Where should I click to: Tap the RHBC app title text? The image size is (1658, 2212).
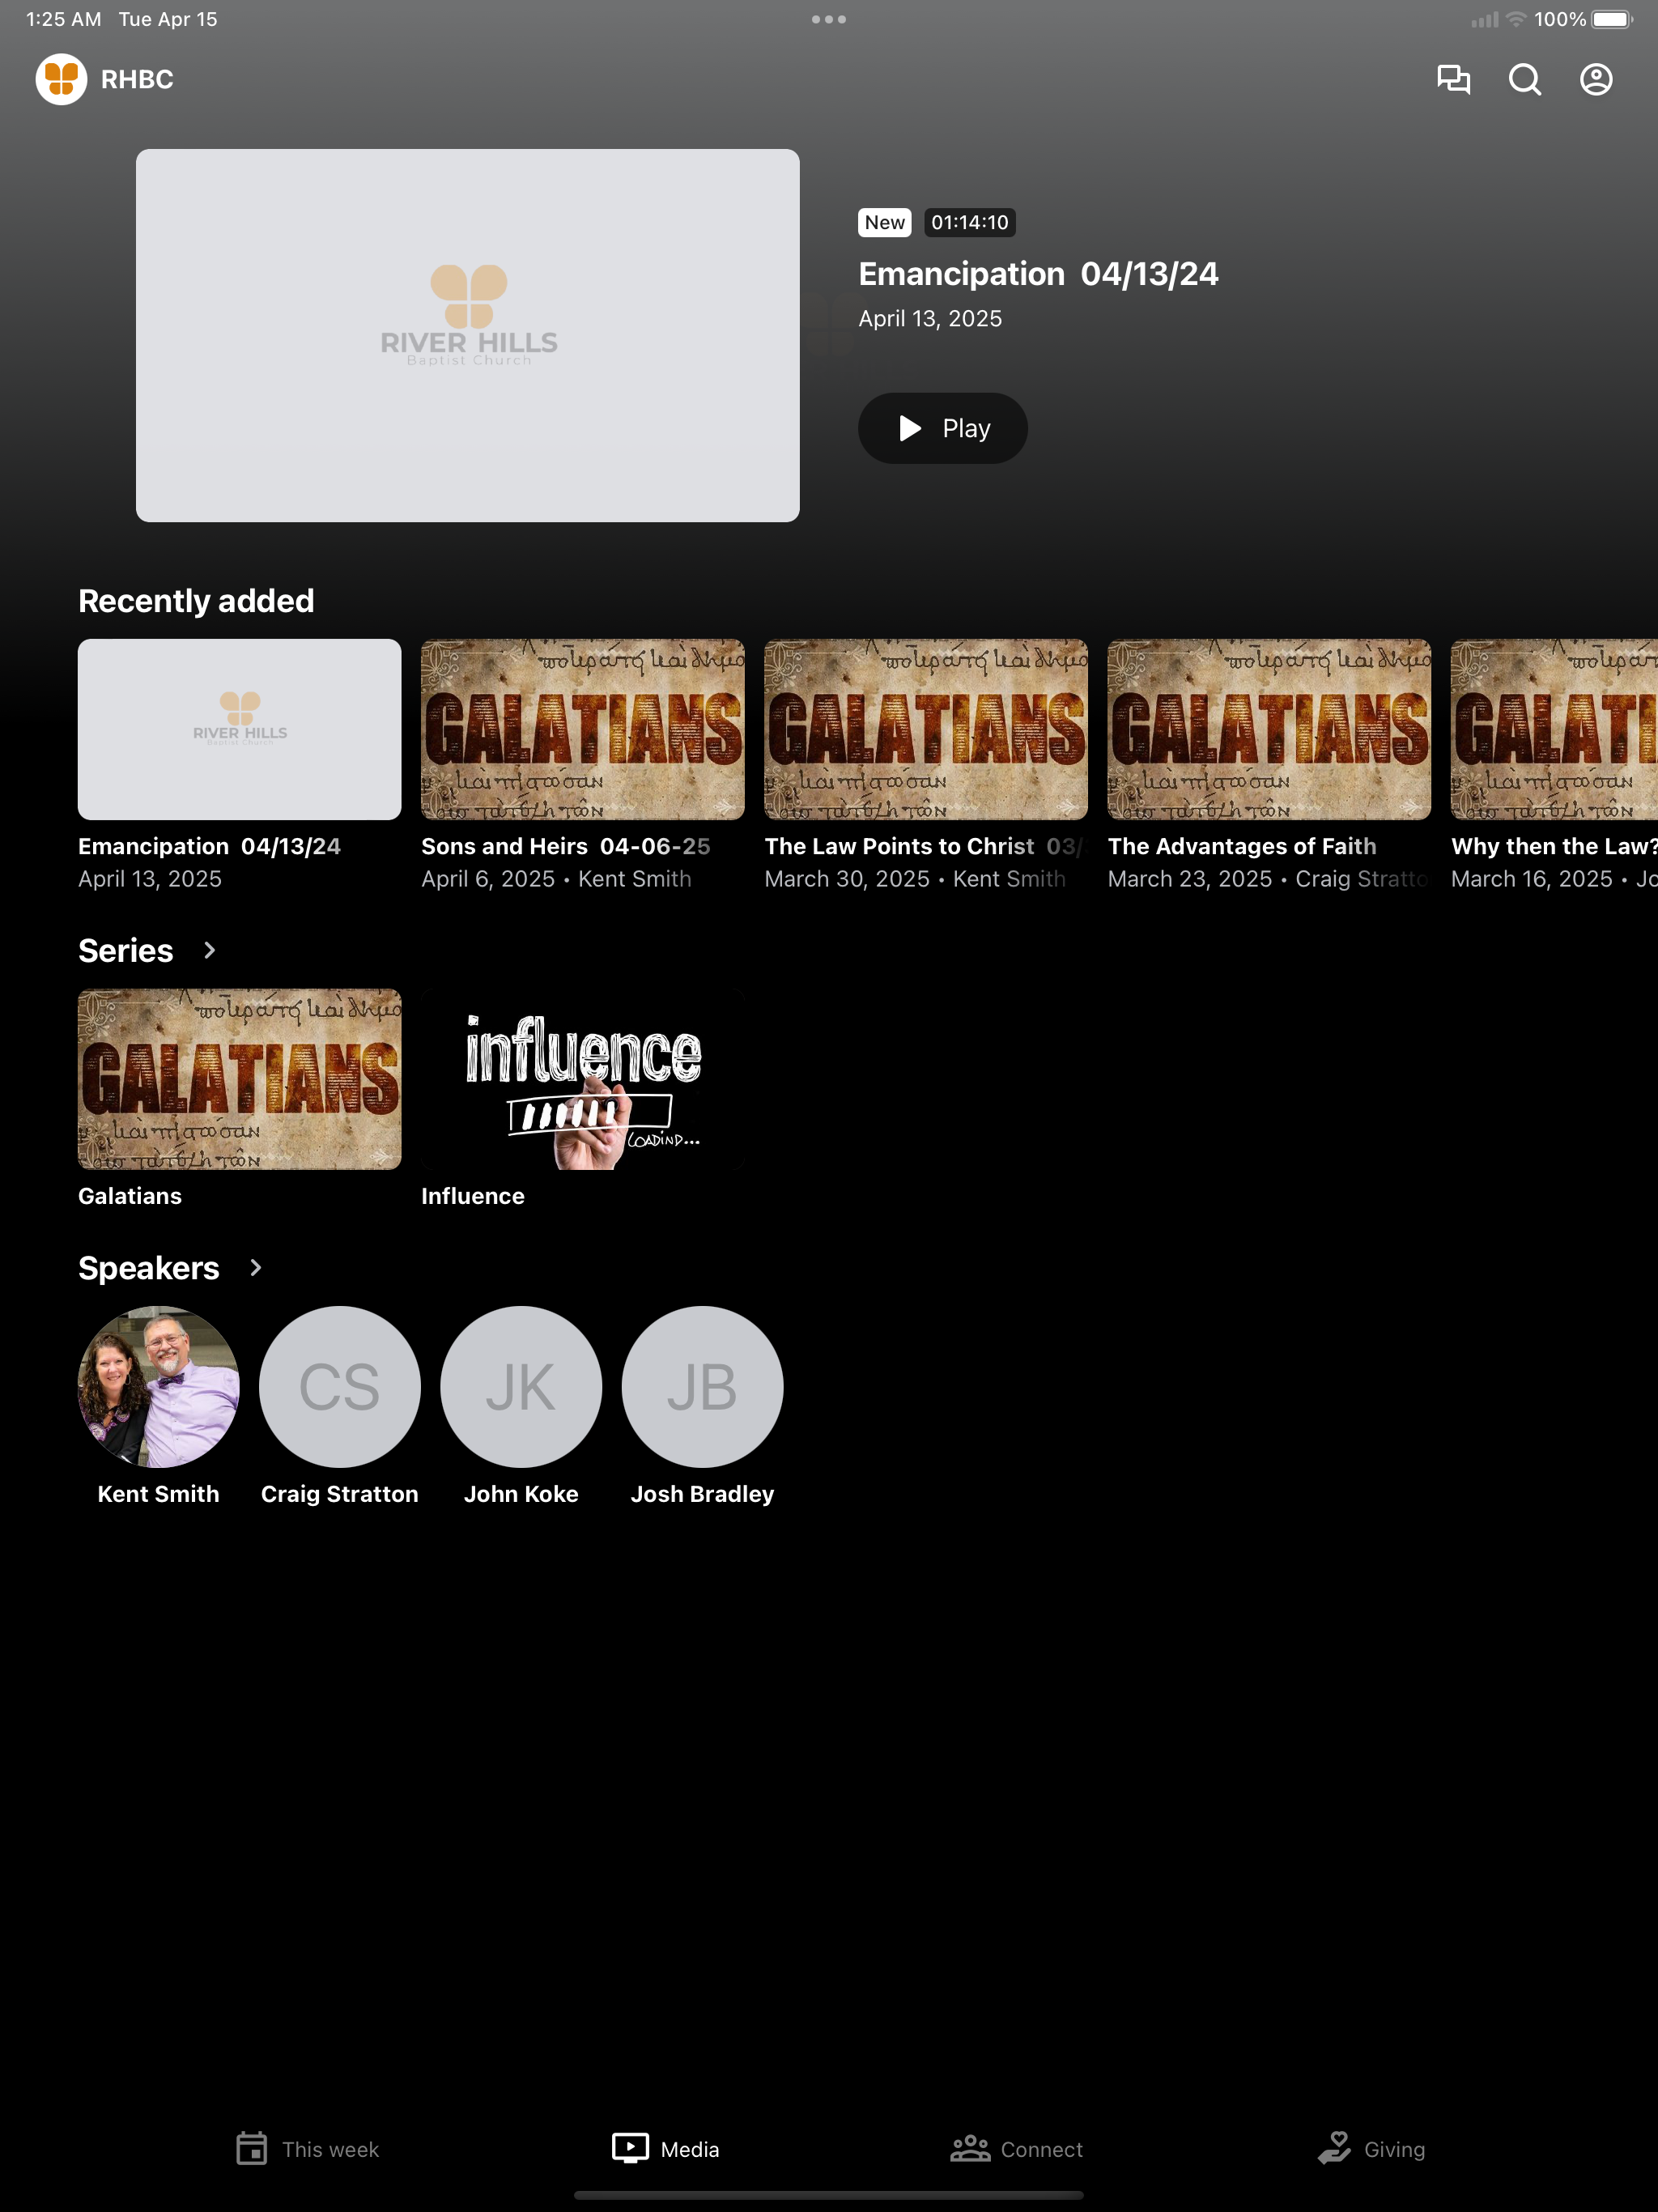click(137, 79)
